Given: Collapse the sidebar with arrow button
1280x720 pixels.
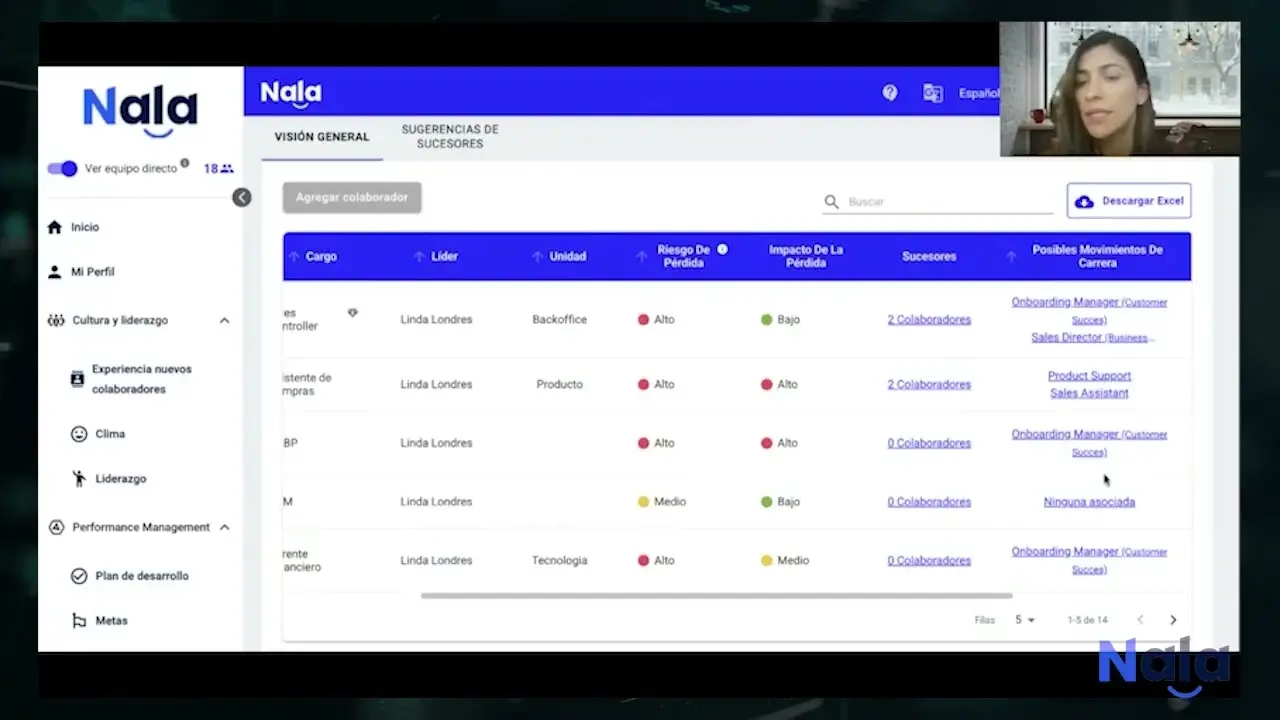Looking at the screenshot, I should pos(242,197).
